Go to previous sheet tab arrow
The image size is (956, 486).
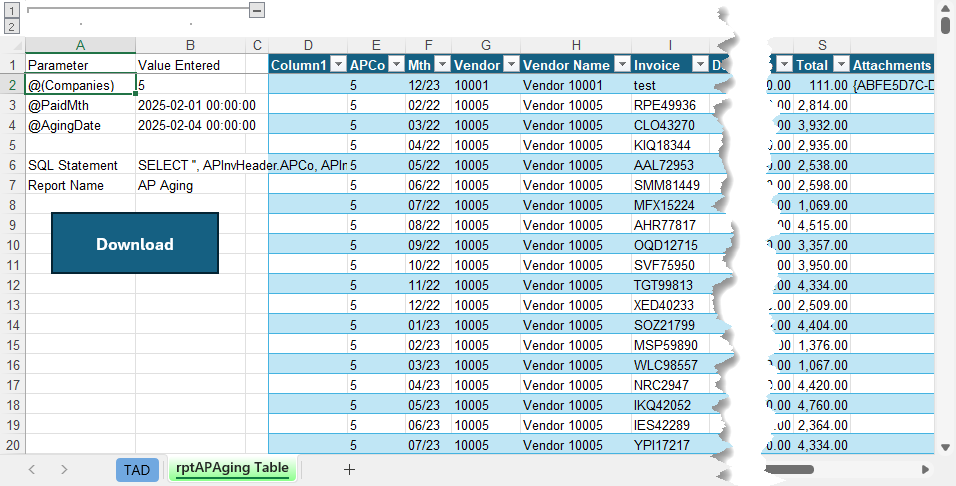[x=32, y=469]
